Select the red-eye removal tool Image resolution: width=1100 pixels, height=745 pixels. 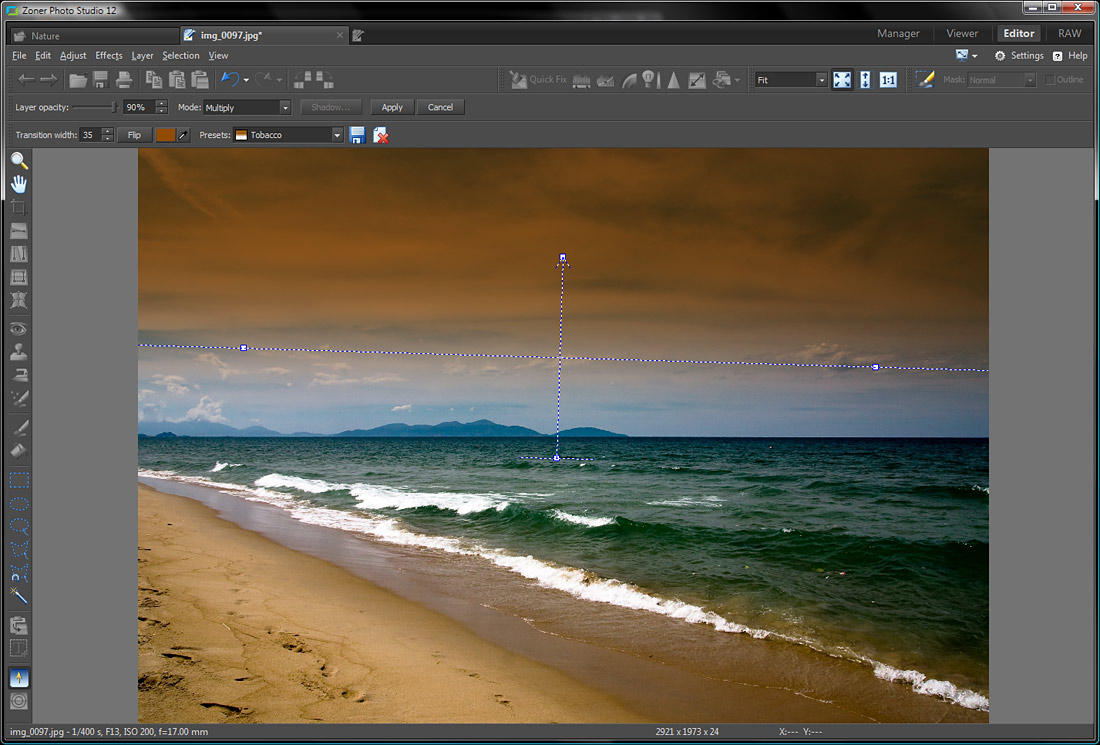tap(18, 328)
